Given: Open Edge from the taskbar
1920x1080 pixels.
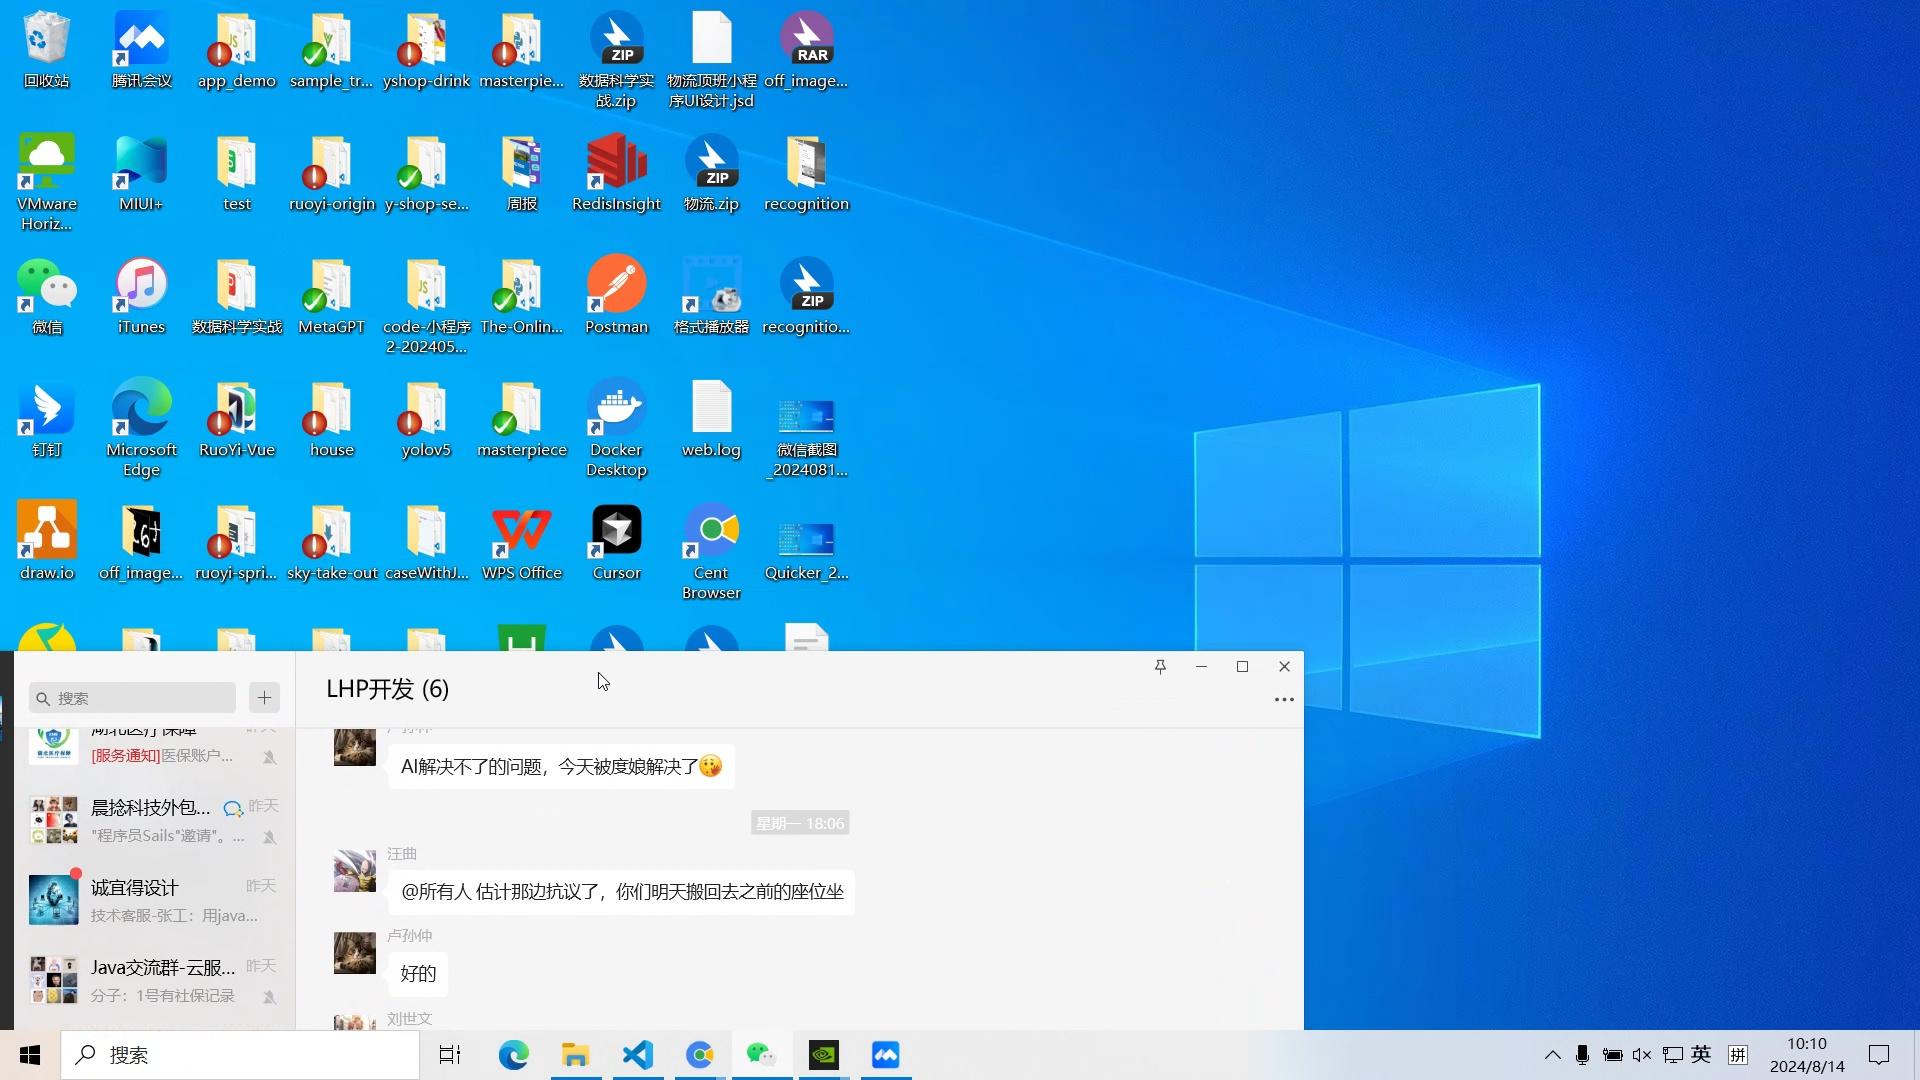Looking at the screenshot, I should click(513, 1055).
